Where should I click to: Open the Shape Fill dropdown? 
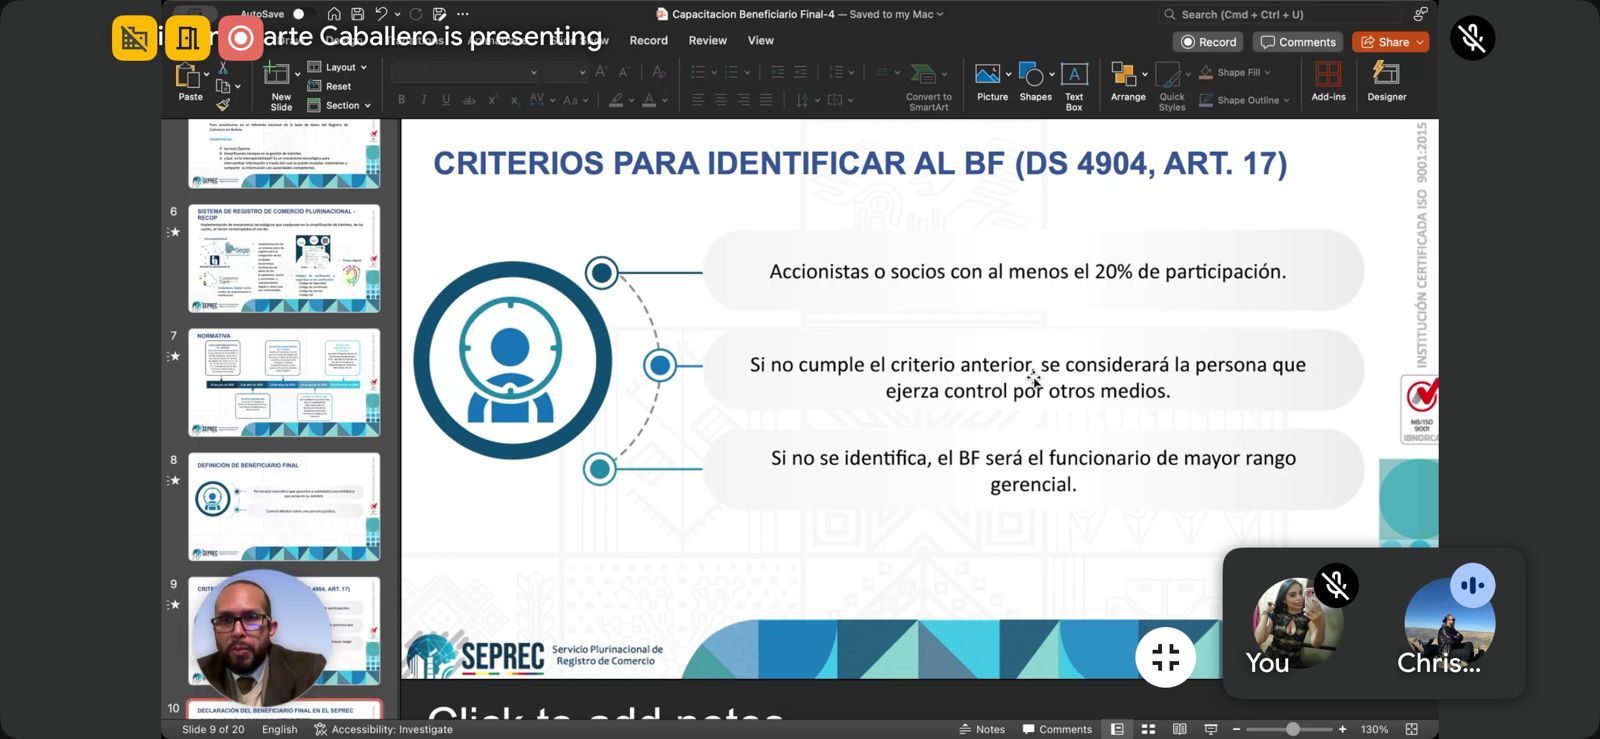coord(1235,72)
